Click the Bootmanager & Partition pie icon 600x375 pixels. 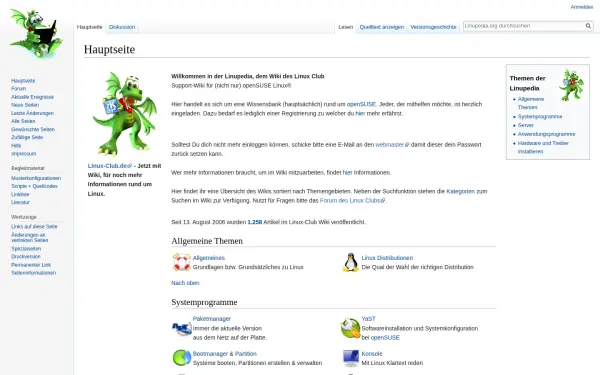pyautogui.click(x=181, y=358)
